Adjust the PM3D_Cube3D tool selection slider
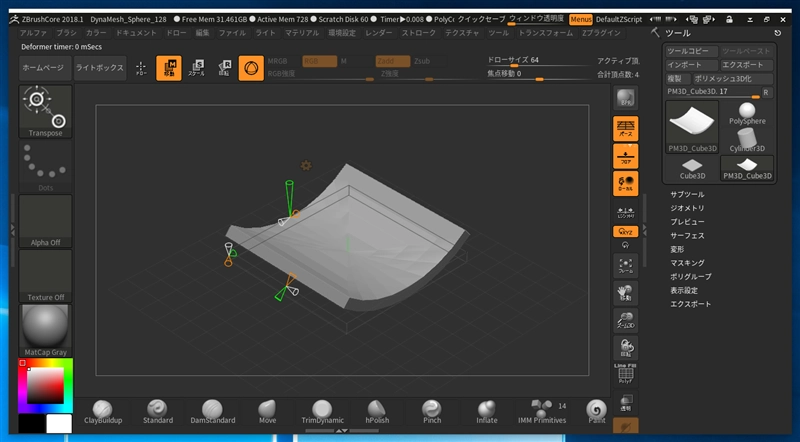Image resolution: width=800 pixels, height=442 pixels. tap(713, 92)
